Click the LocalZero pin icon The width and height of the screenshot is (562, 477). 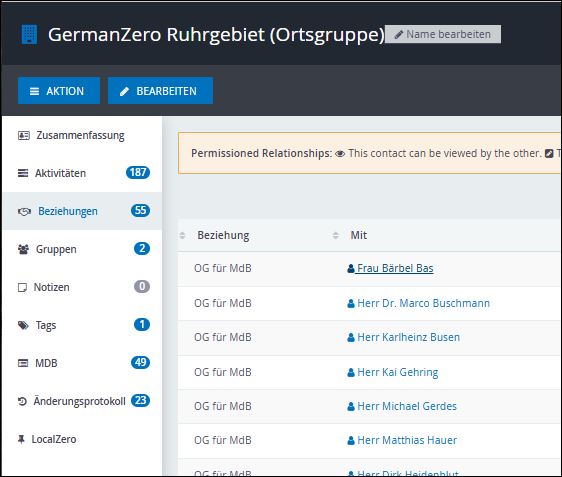coord(21,439)
